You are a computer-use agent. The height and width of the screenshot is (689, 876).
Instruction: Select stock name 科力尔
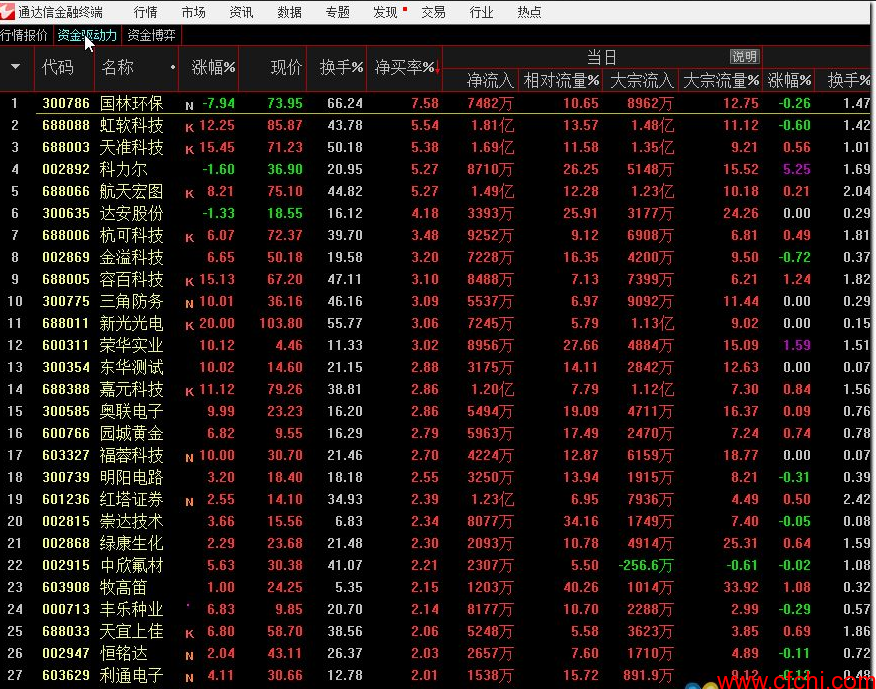point(123,169)
